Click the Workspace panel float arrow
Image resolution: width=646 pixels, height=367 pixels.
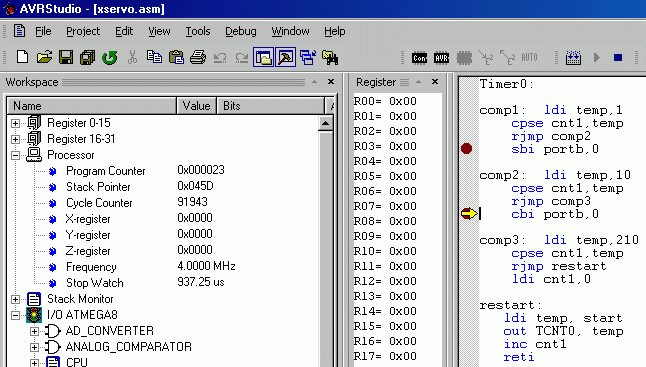[314, 82]
